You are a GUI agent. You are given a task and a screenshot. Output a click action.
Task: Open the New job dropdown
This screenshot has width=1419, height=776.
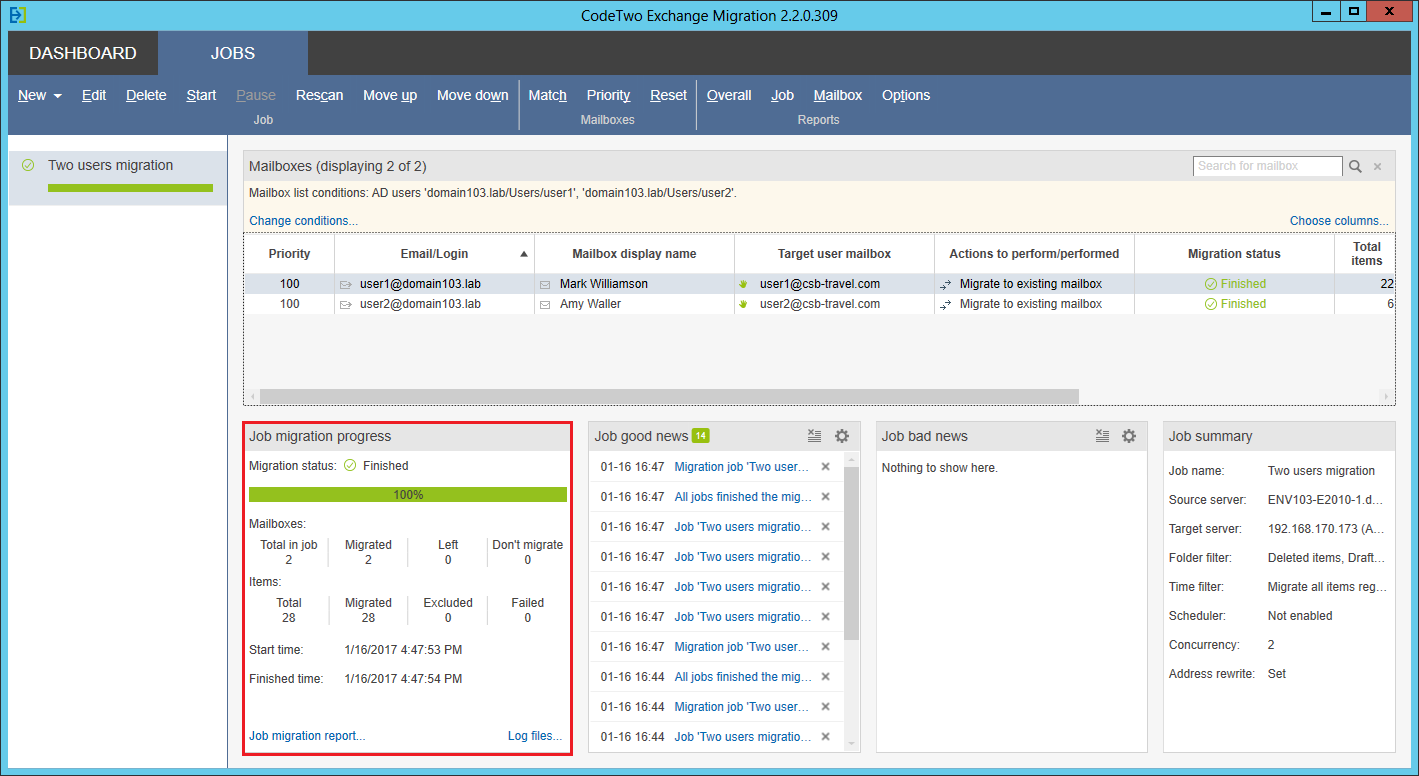point(39,95)
